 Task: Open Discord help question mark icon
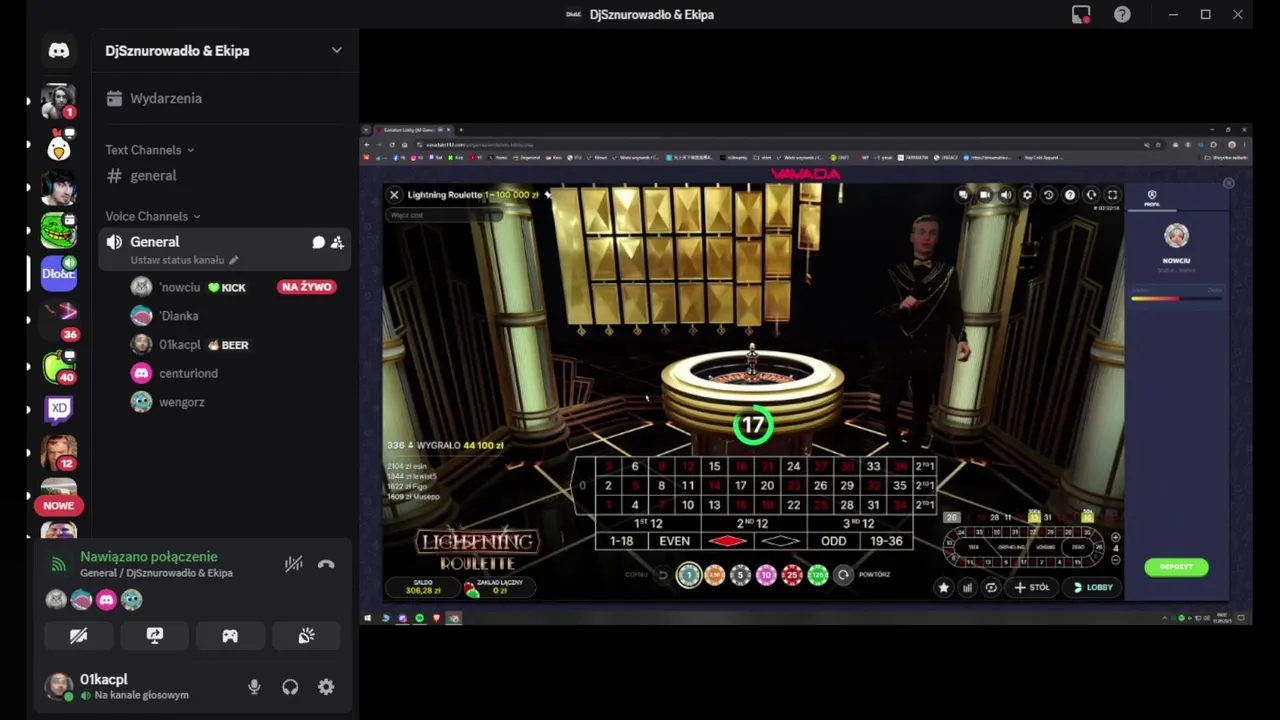tap(1122, 14)
